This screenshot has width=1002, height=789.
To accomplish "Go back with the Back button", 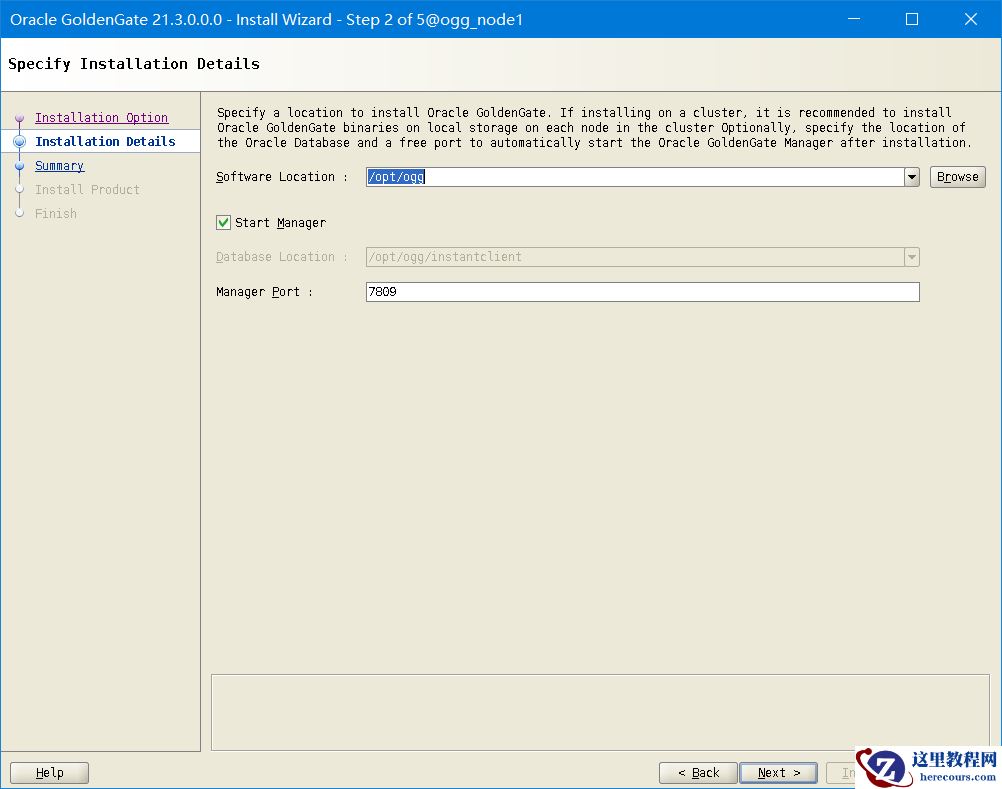I will tap(698, 773).
